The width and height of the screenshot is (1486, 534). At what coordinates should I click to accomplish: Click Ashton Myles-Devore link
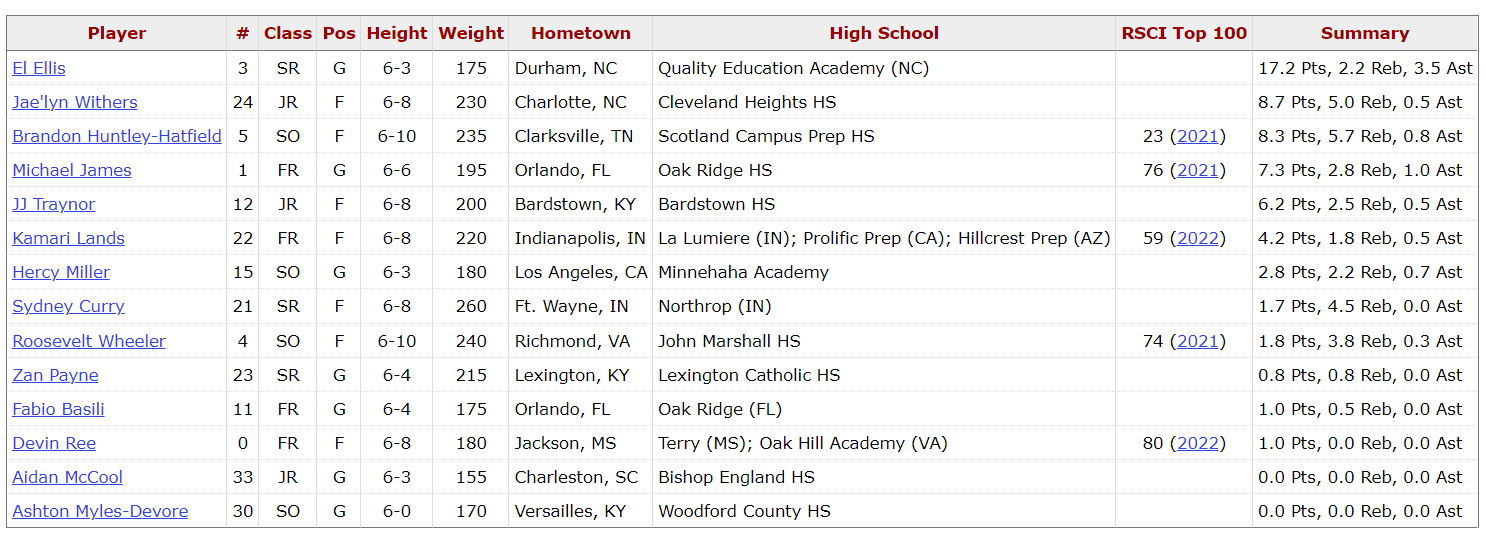click(x=100, y=511)
